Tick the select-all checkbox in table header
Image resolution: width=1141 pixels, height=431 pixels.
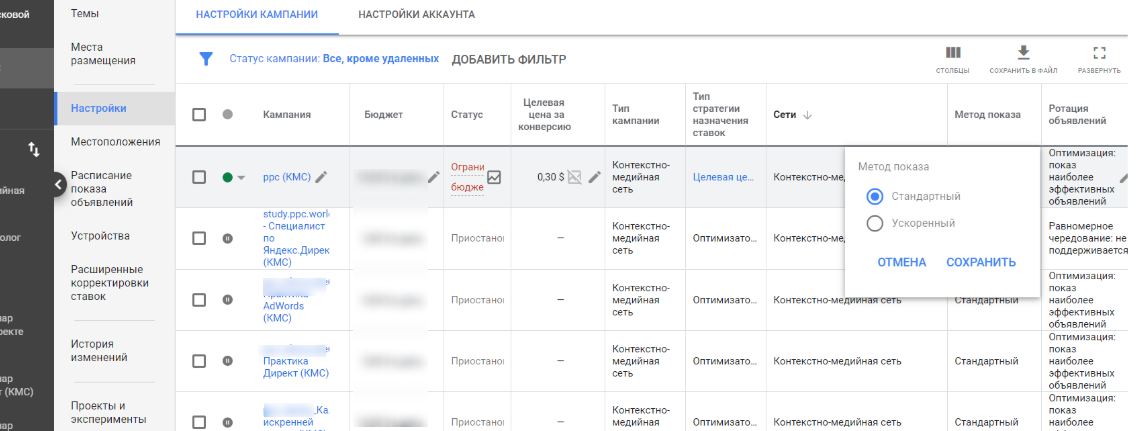click(199, 115)
